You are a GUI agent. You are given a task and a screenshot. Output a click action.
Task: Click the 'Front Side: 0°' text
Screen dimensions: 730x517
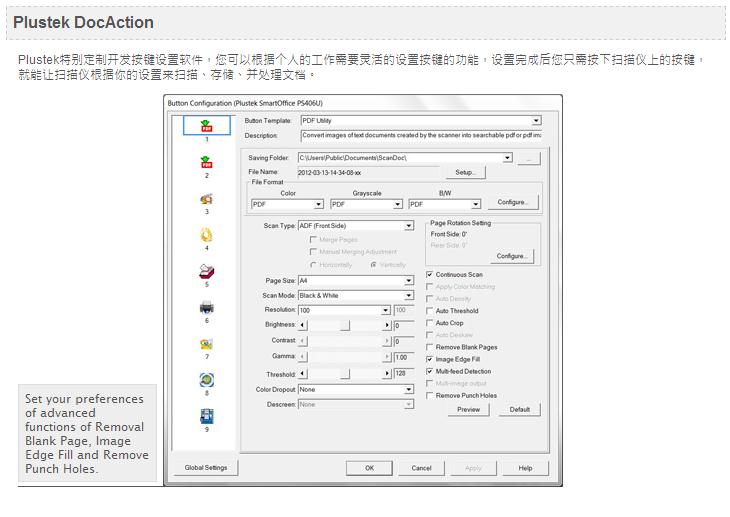coord(448,234)
